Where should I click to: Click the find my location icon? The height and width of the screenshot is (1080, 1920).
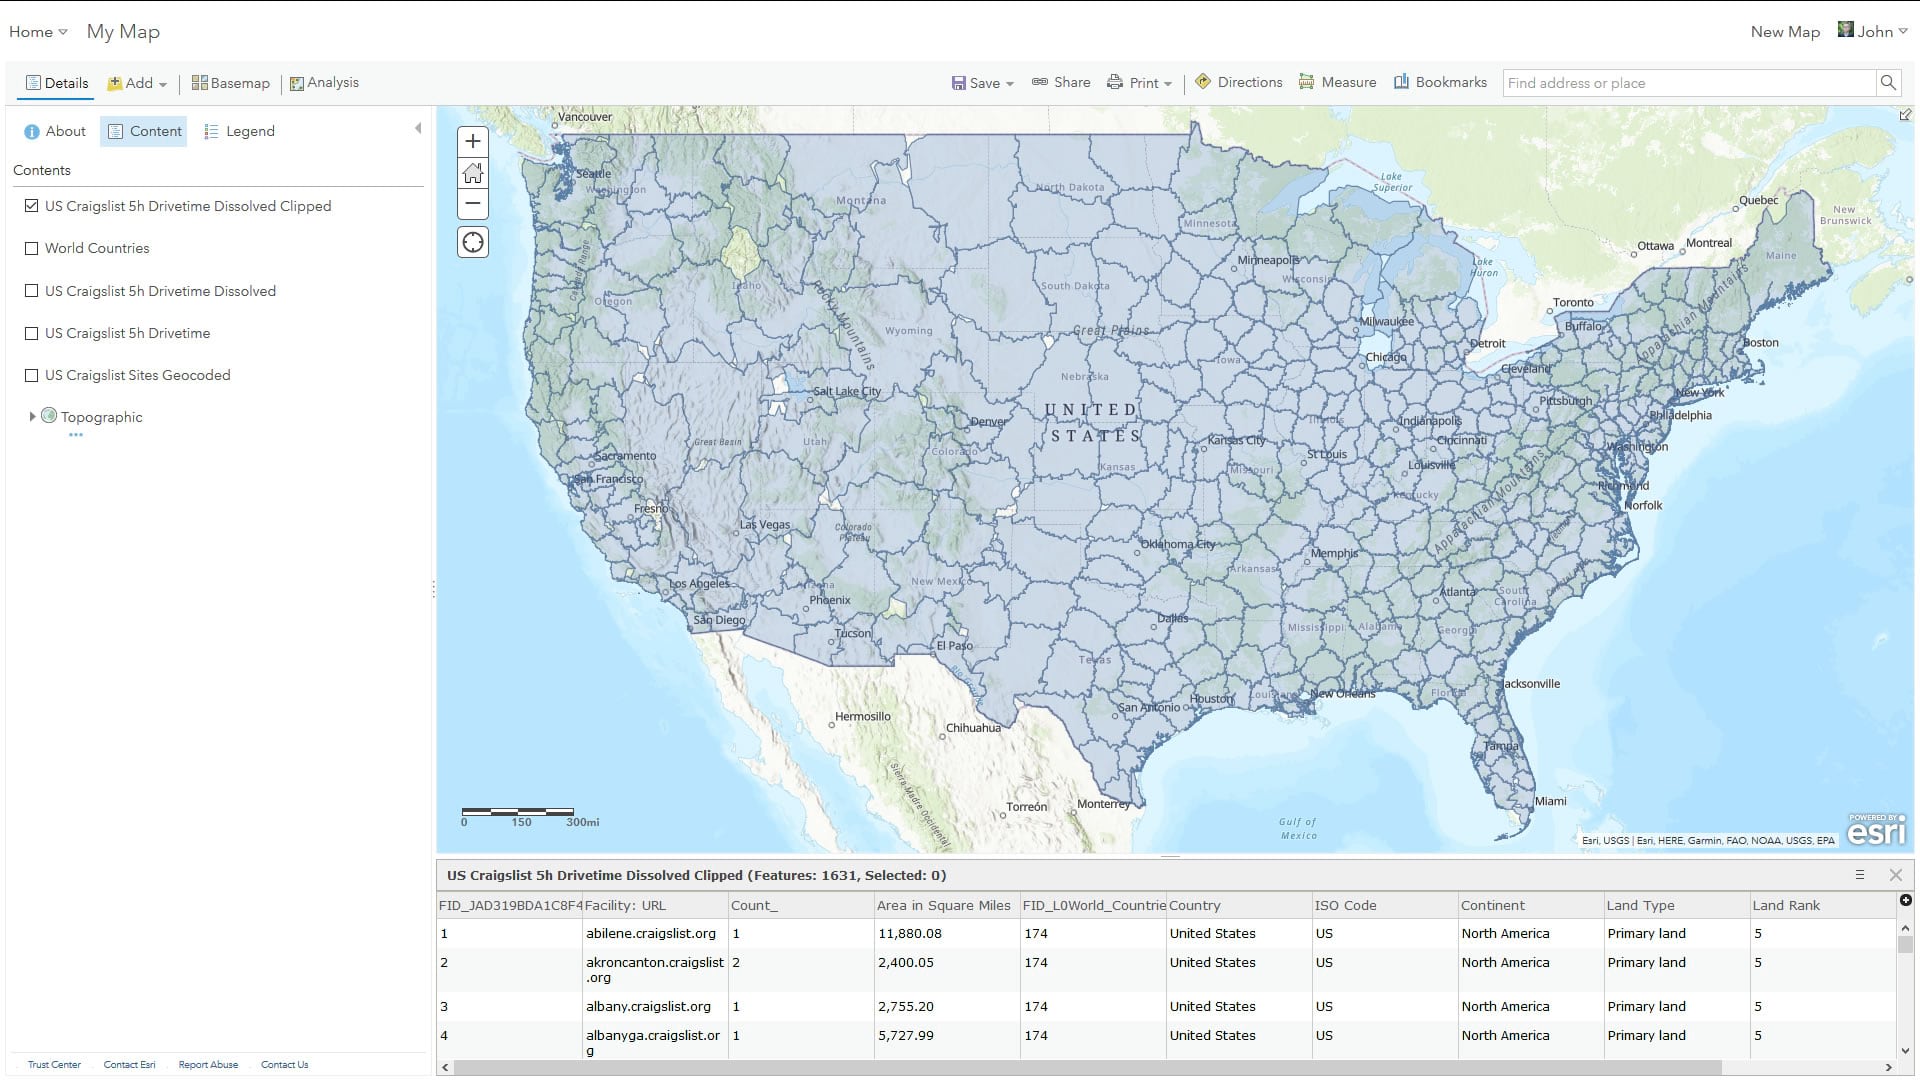[473, 243]
